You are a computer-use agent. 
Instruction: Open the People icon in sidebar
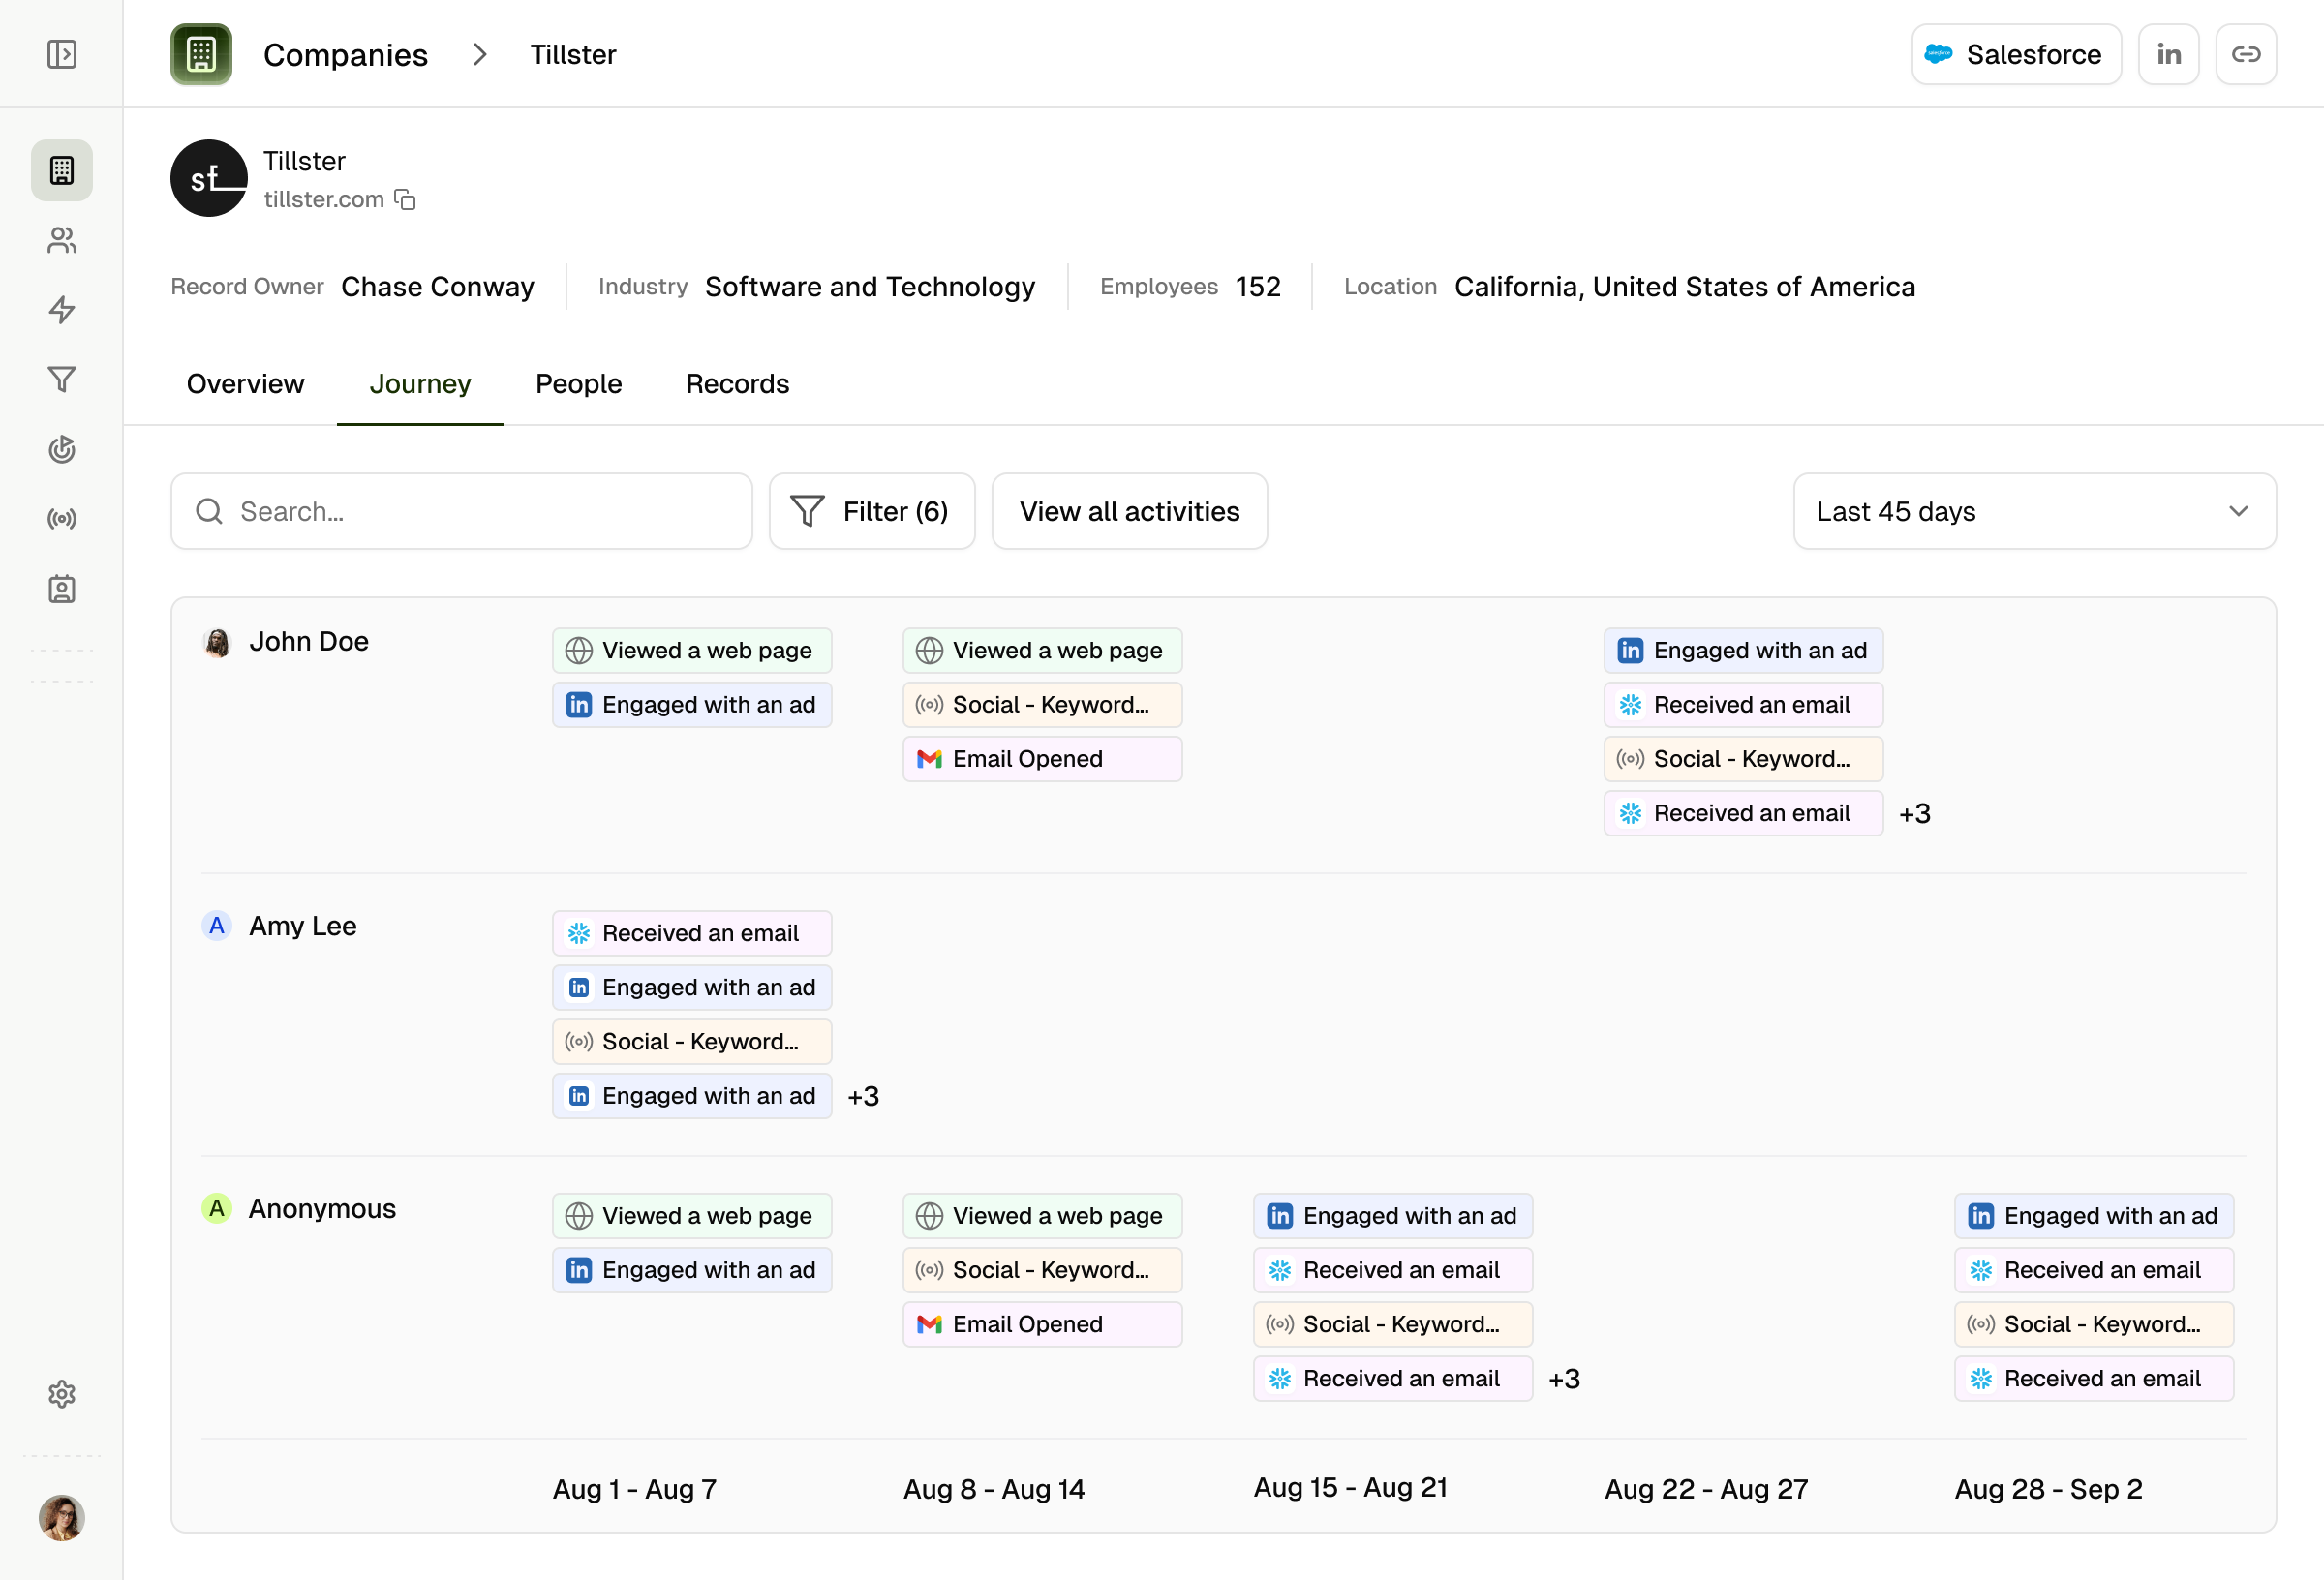[62, 240]
